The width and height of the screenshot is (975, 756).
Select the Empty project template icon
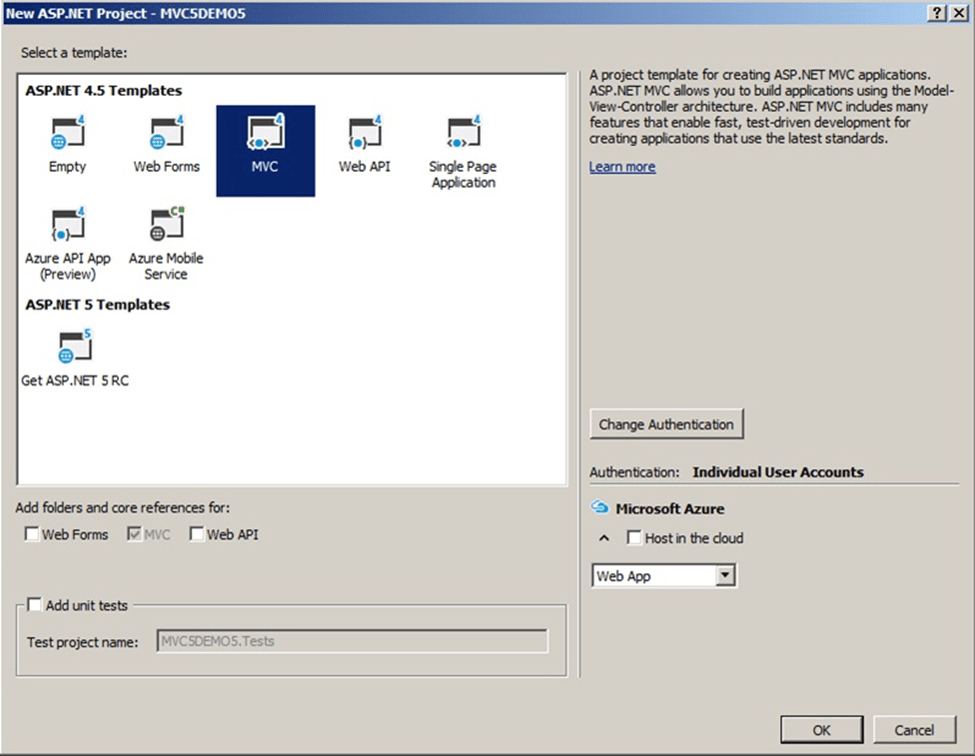point(67,134)
